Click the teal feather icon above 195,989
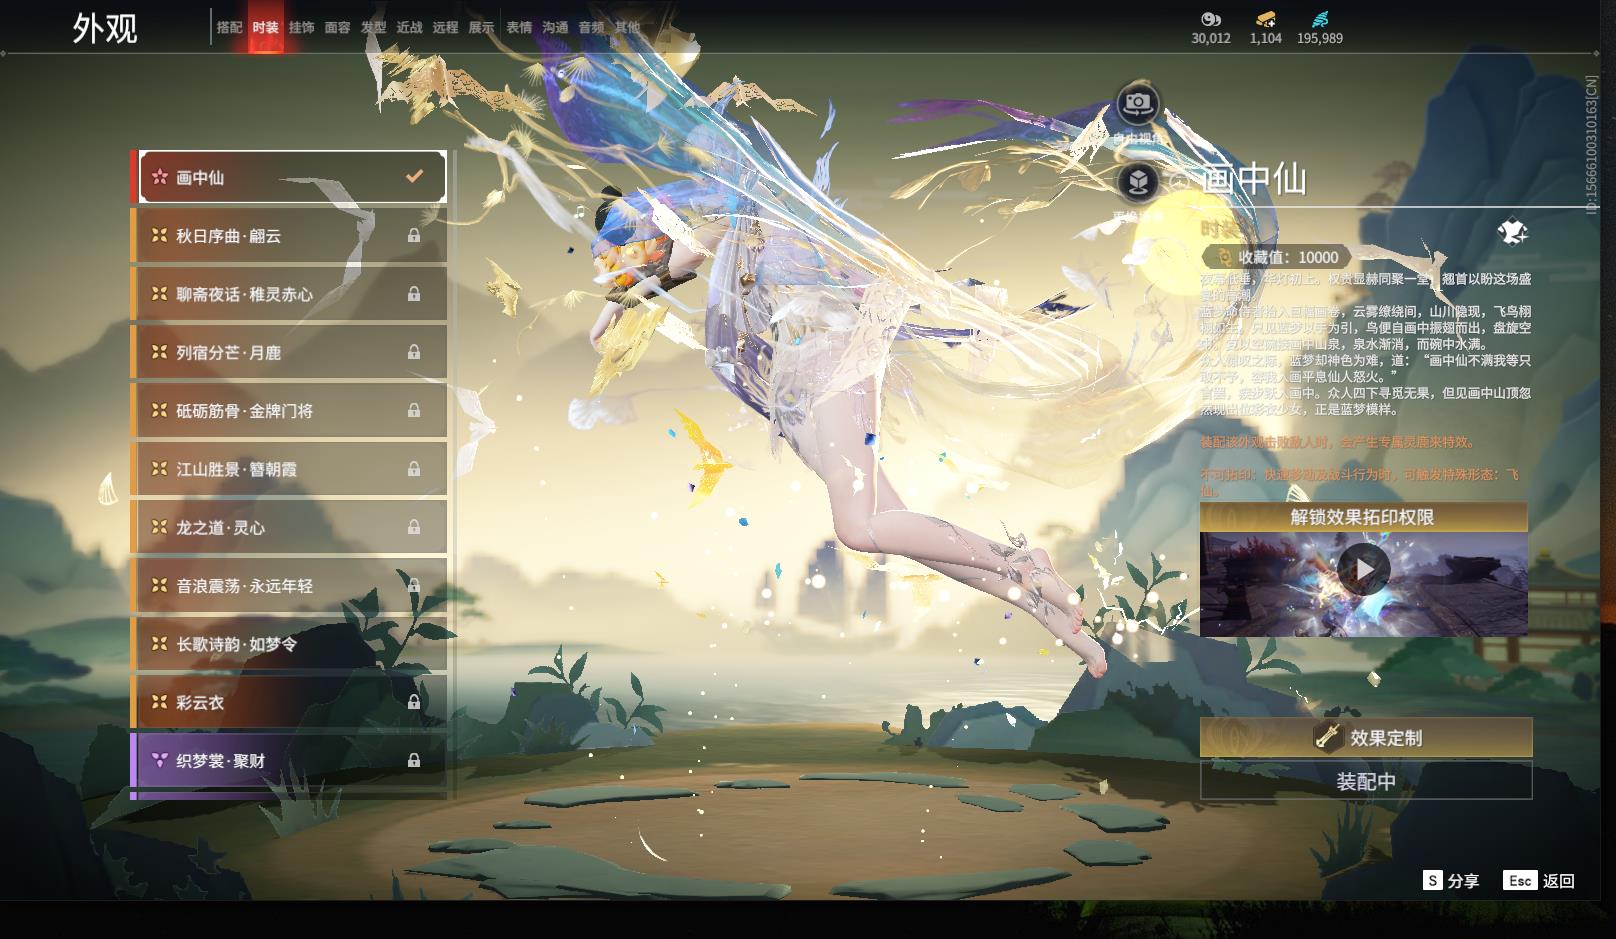The height and width of the screenshot is (939, 1616). click(1320, 19)
